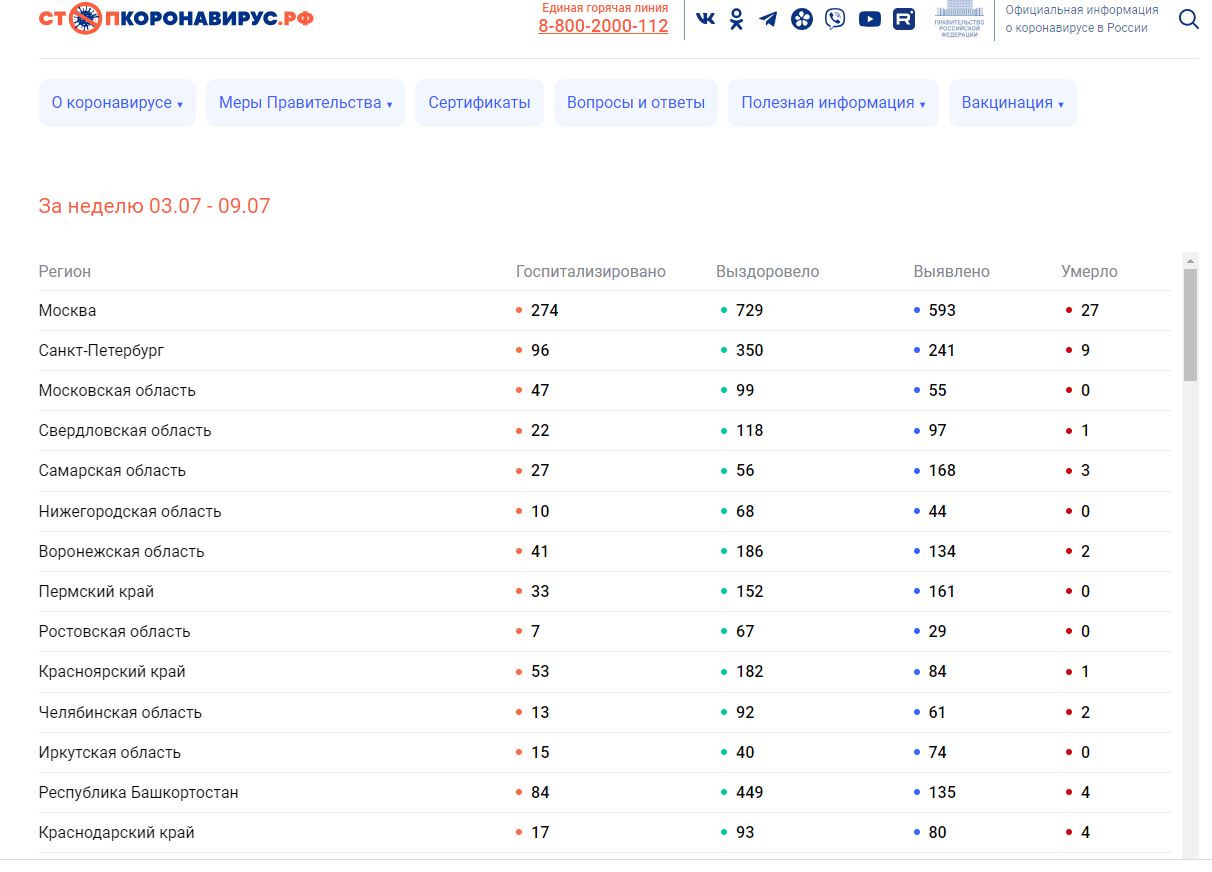Click Республика Башкортостан detected value 135
The image size is (1212, 872).
click(x=943, y=793)
